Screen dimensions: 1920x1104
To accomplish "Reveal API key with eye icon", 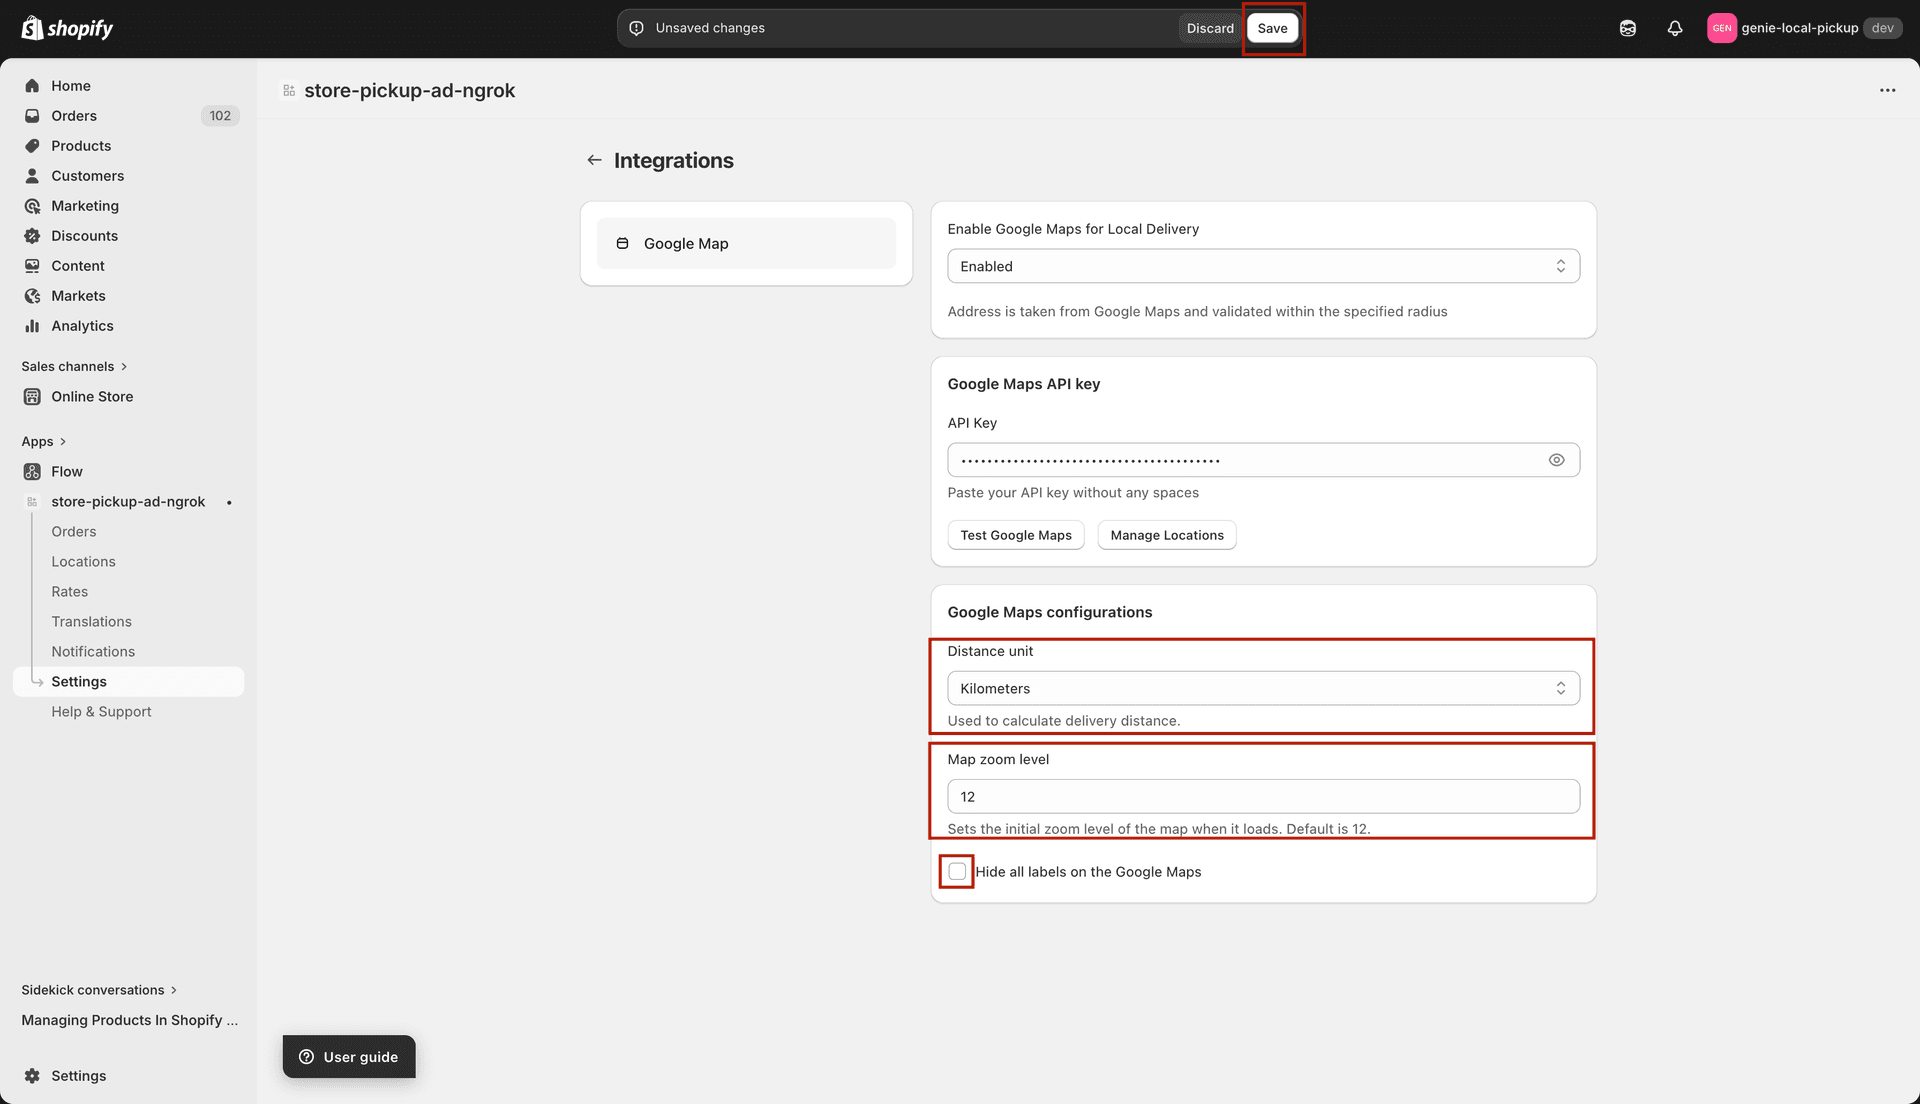I will [x=1556, y=460].
